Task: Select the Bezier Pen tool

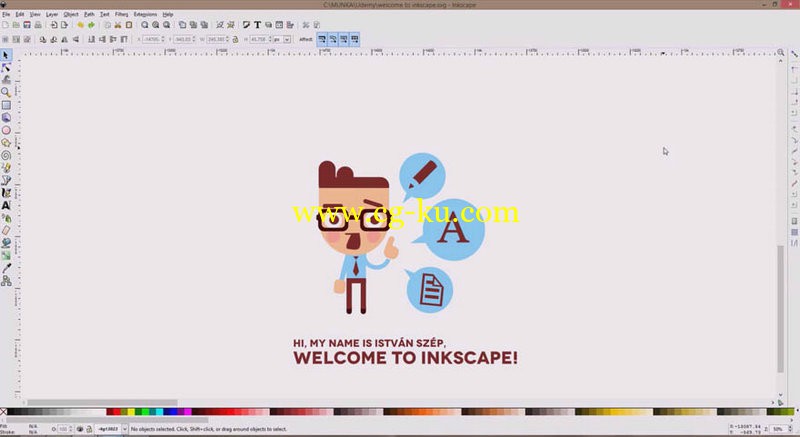Action: point(6,180)
